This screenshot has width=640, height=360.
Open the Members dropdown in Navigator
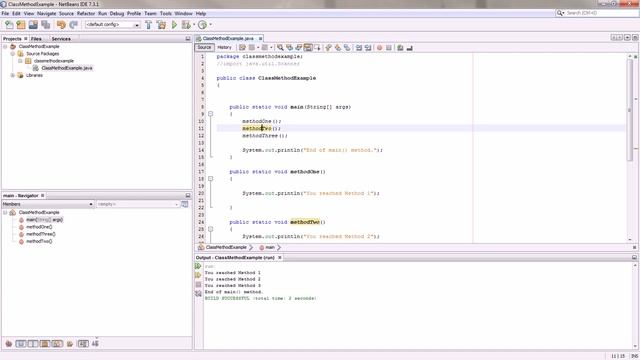[x=48, y=204]
